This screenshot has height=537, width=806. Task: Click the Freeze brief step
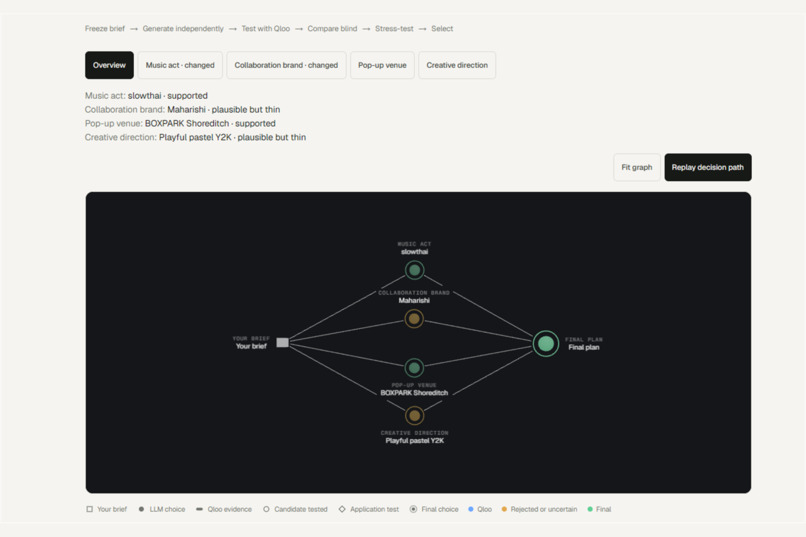pyautogui.click(x=105, y=29)
